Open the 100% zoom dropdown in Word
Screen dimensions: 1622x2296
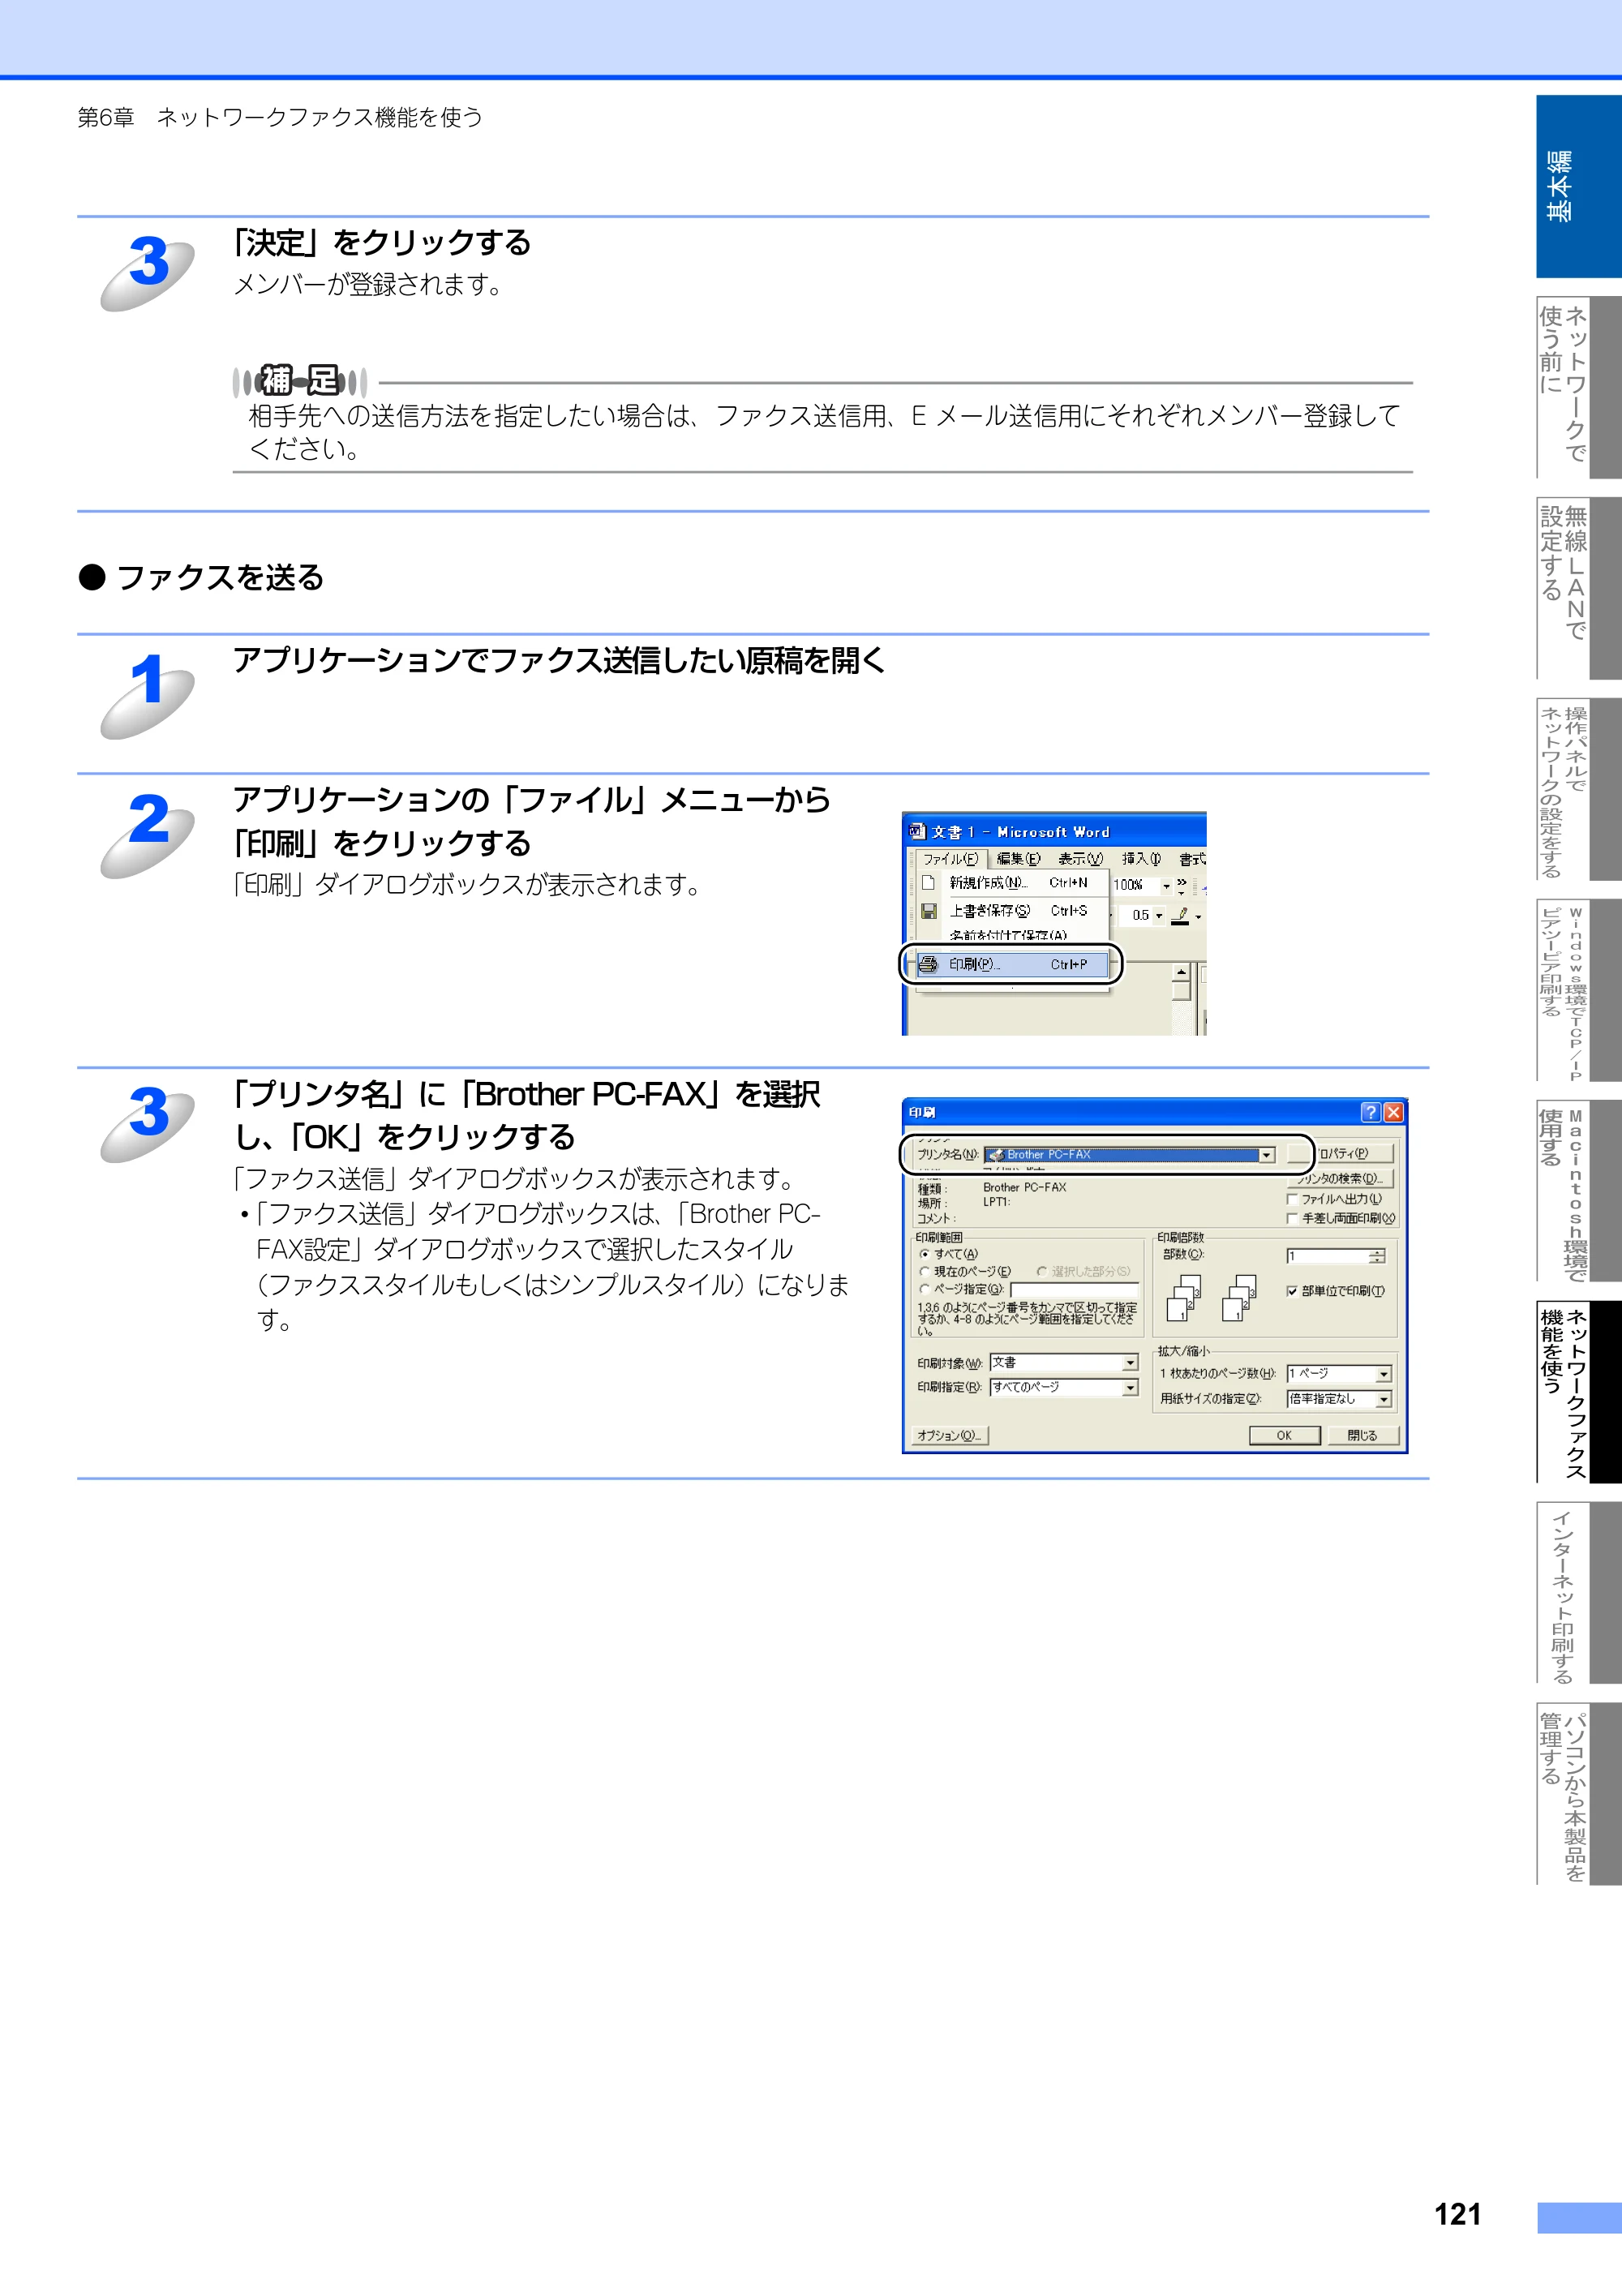point(1166,885)
